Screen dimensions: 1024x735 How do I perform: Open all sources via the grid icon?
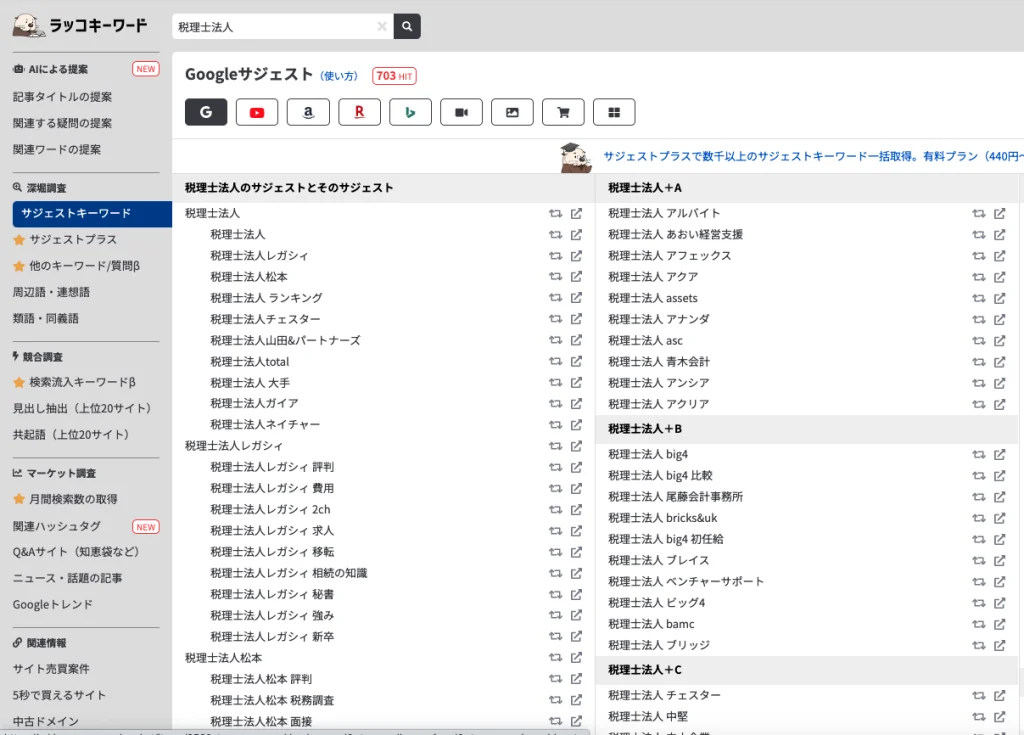[614, 112]
